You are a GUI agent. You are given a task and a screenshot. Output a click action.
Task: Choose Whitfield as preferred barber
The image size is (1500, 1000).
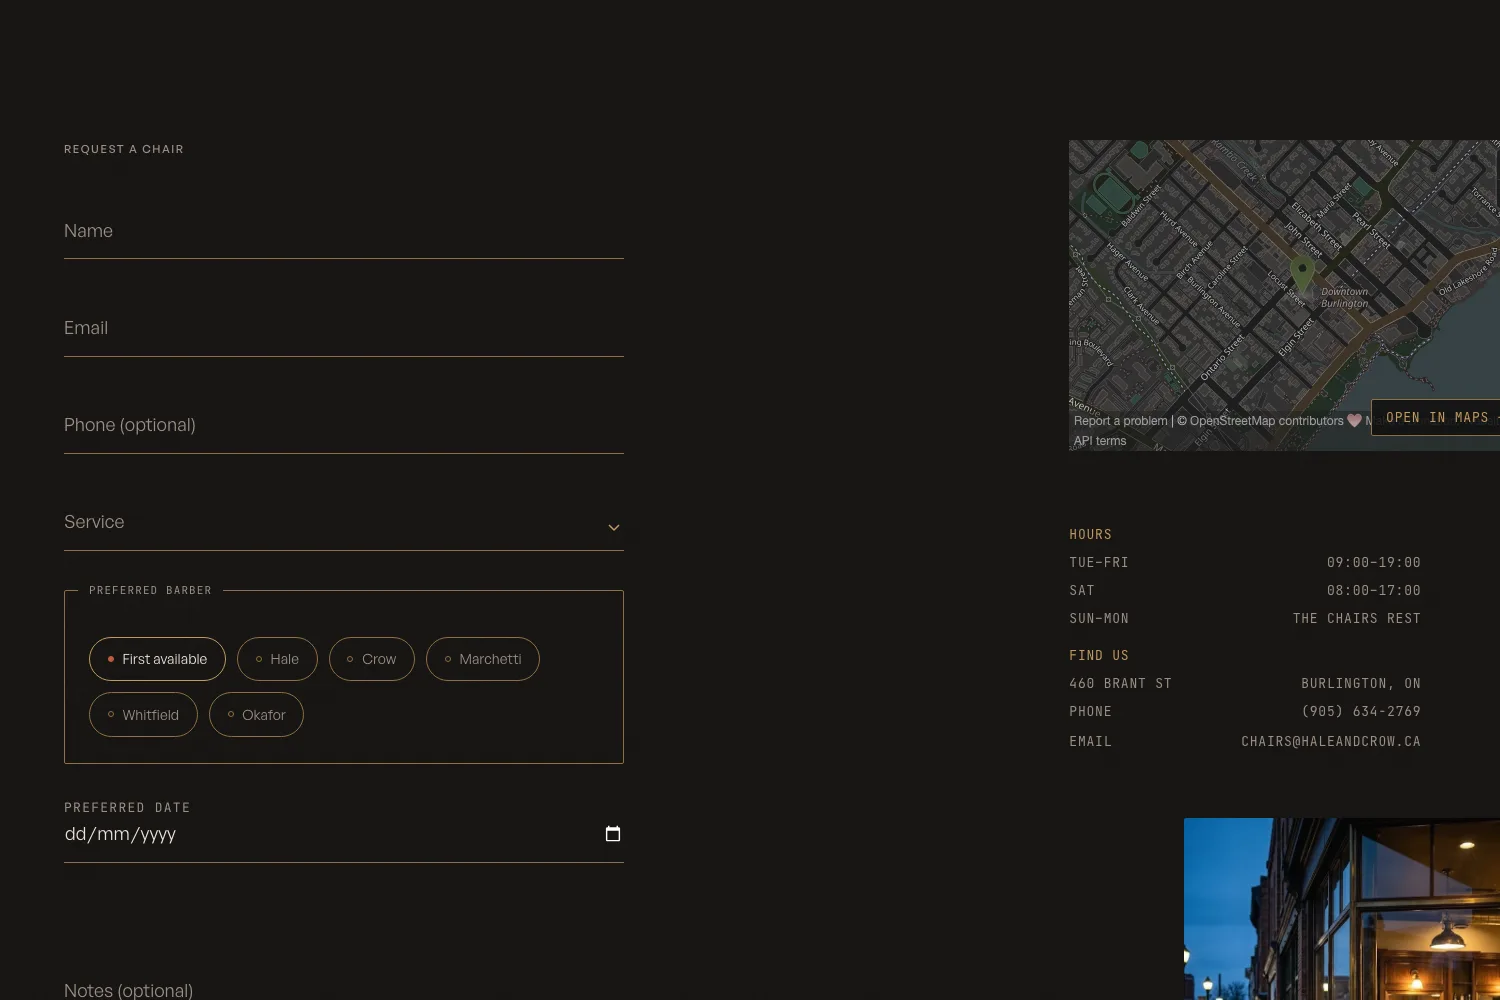(x=143, y=715)
